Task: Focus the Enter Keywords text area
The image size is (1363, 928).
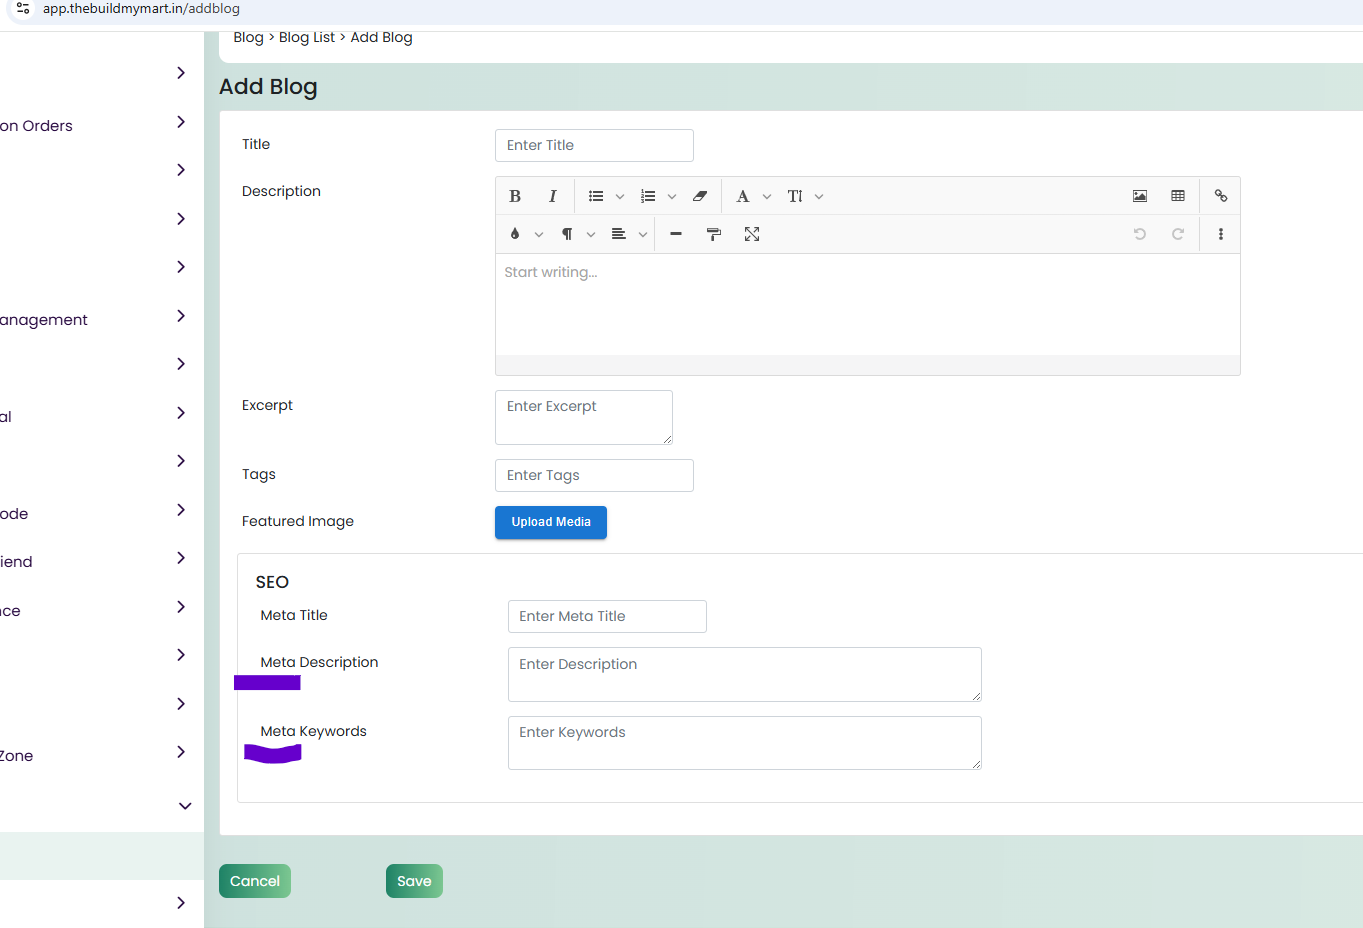Action: [745, 743]
